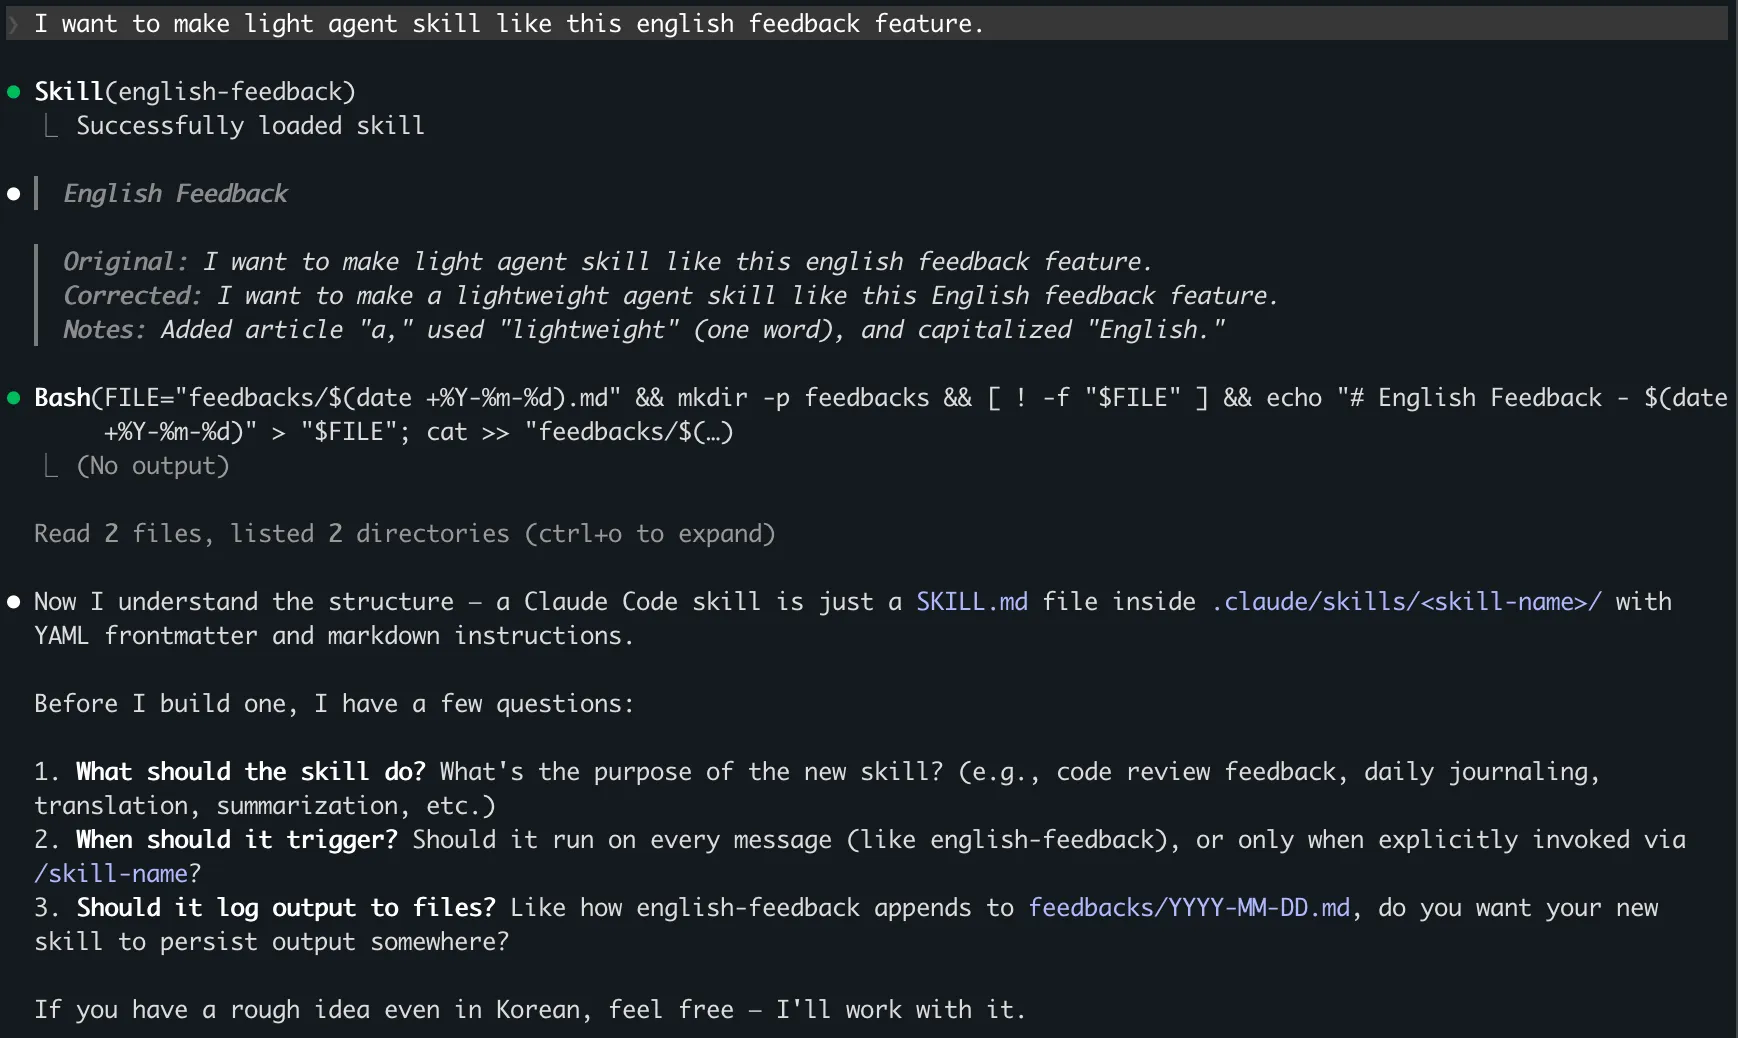Viewport: 1738px width, 1038px height.
Task: Click the user prompt text in the top input line
Action: 508,24
